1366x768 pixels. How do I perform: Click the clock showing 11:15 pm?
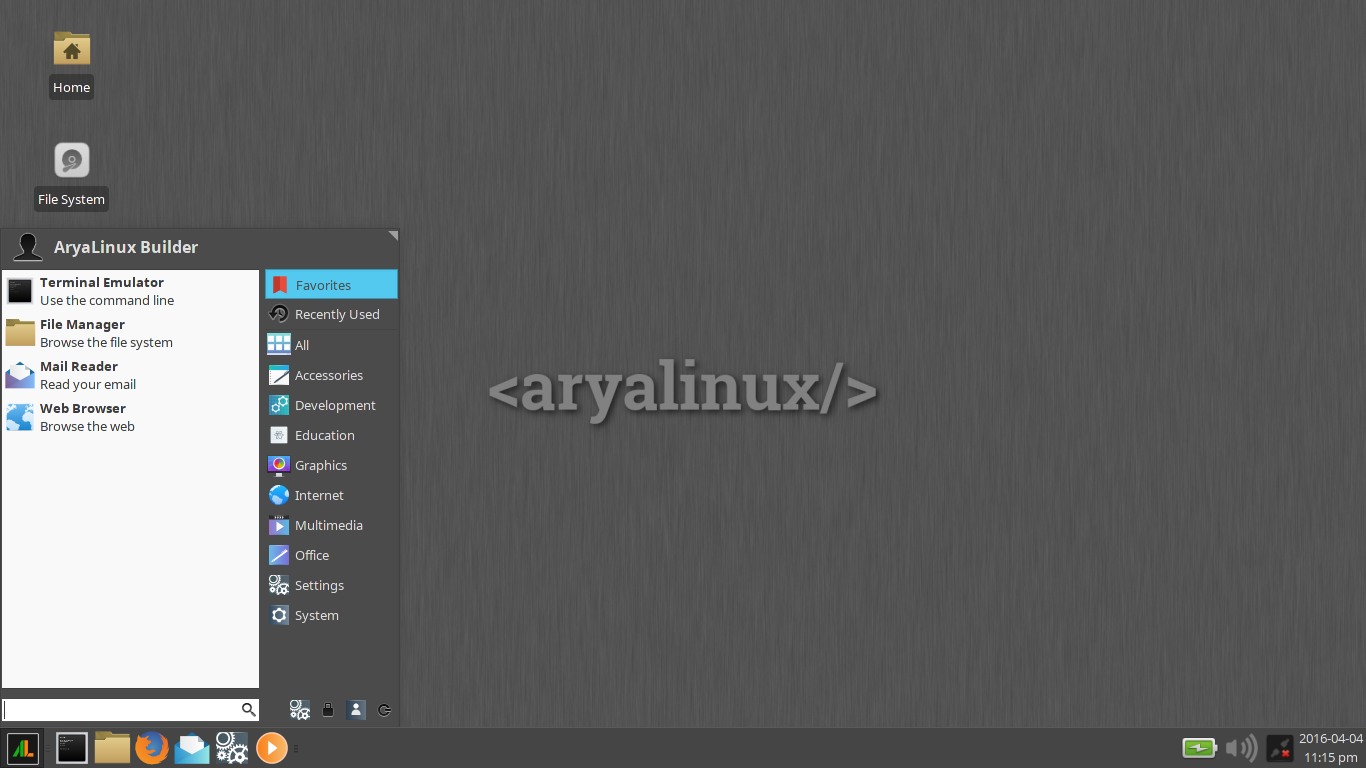click(1331, 748)
